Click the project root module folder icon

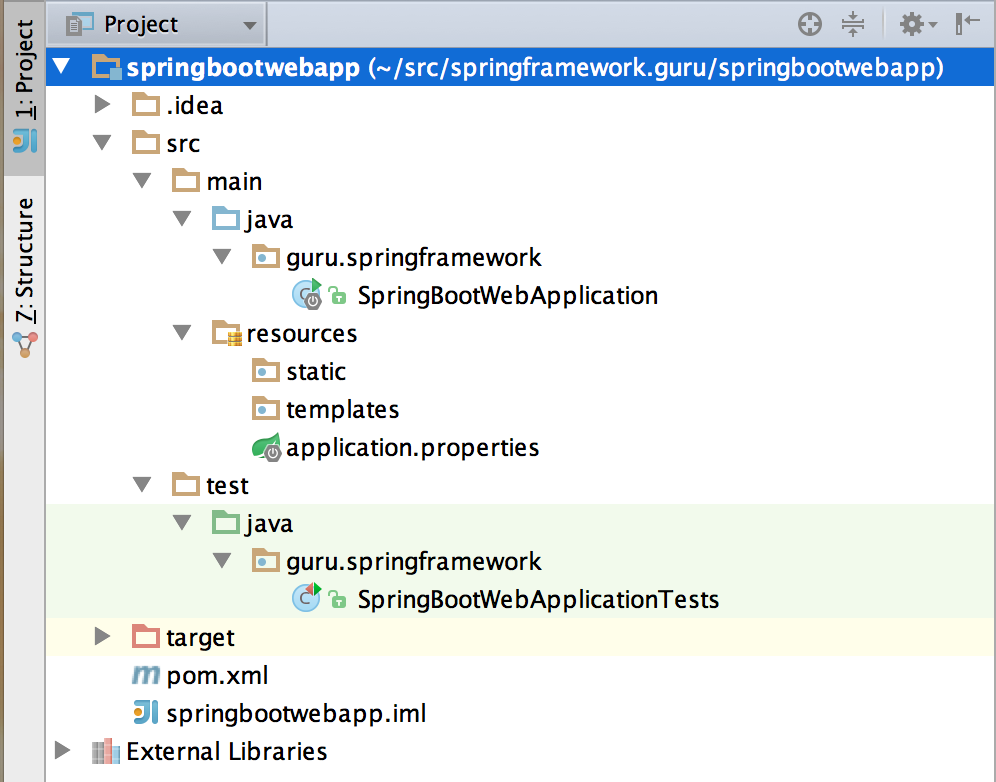106,67
